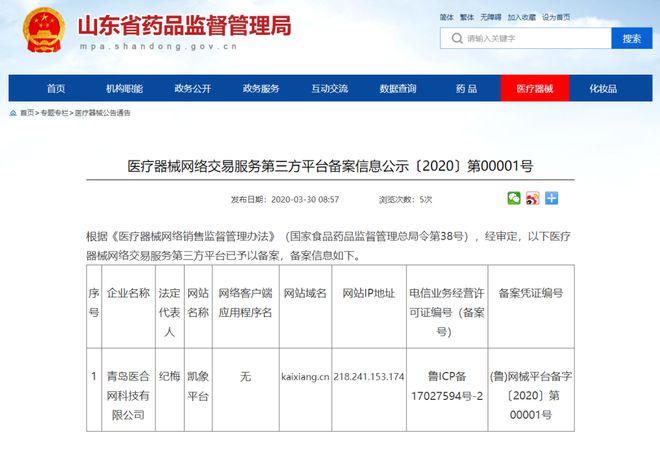Click breadcrumb link 首页

tap(27, 113)
